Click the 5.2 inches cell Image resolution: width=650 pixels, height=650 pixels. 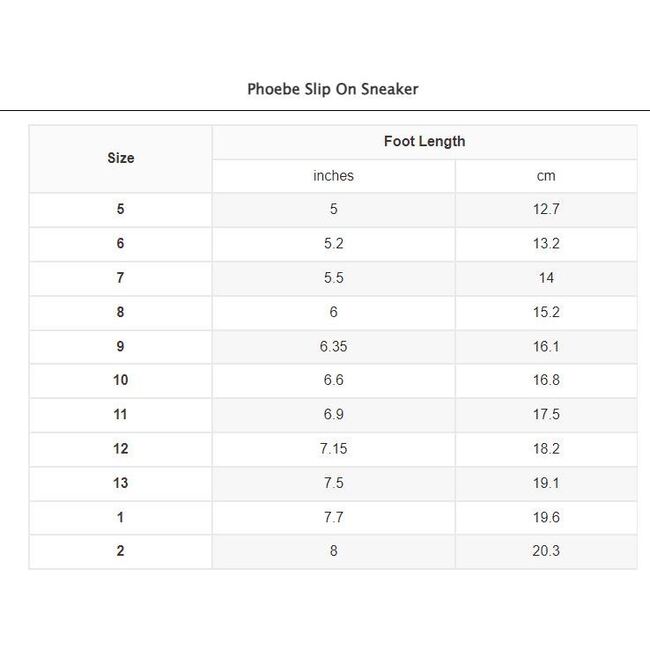pos(333,244)
